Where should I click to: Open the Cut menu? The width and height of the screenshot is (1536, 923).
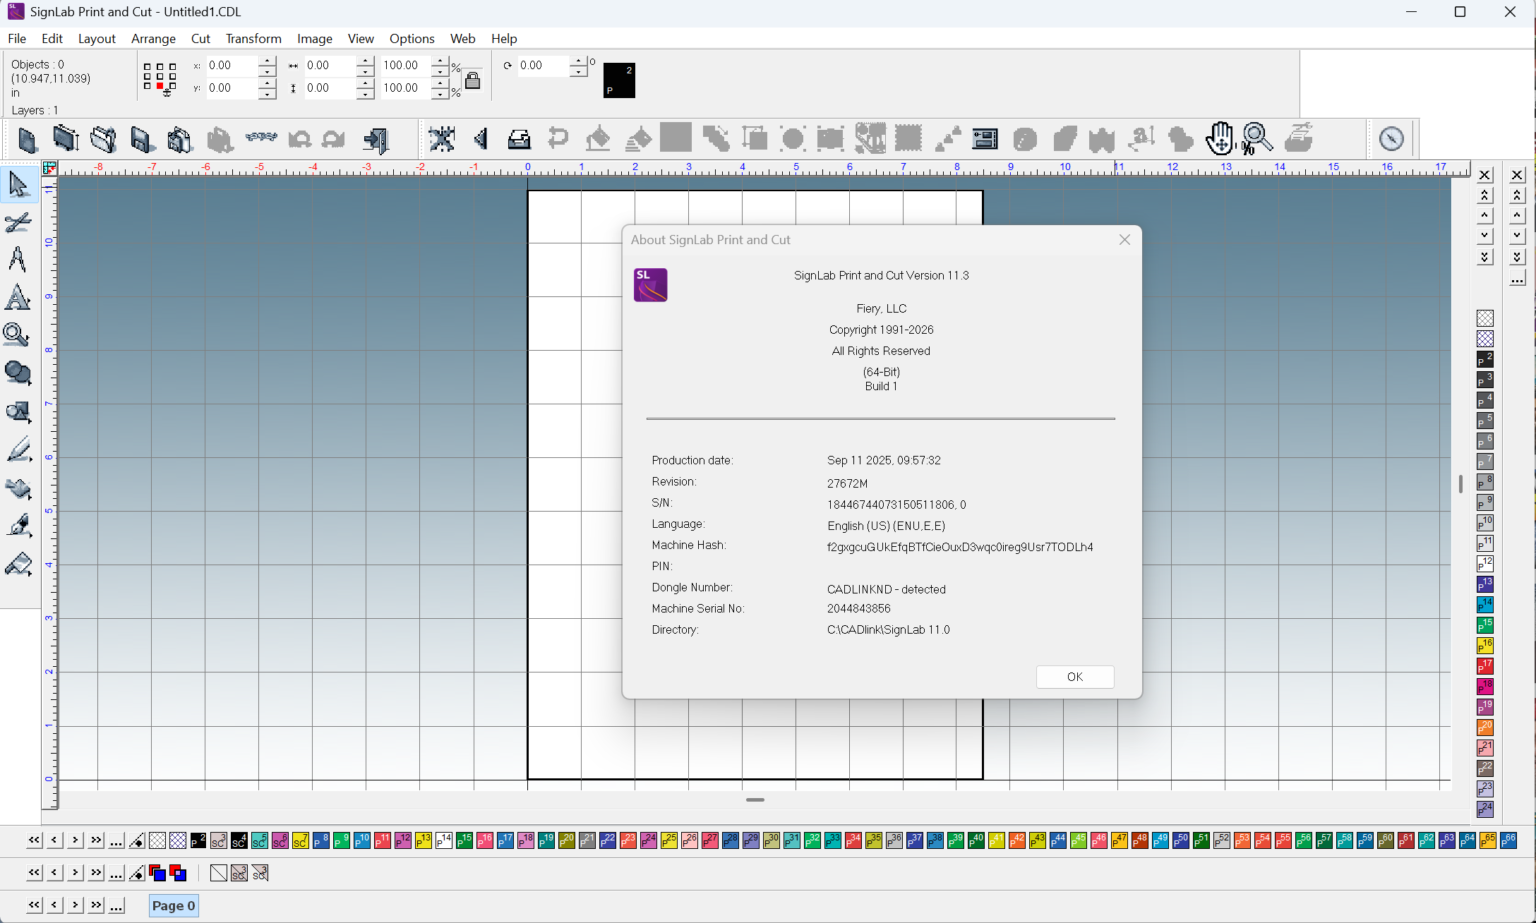tap(201, 38)
